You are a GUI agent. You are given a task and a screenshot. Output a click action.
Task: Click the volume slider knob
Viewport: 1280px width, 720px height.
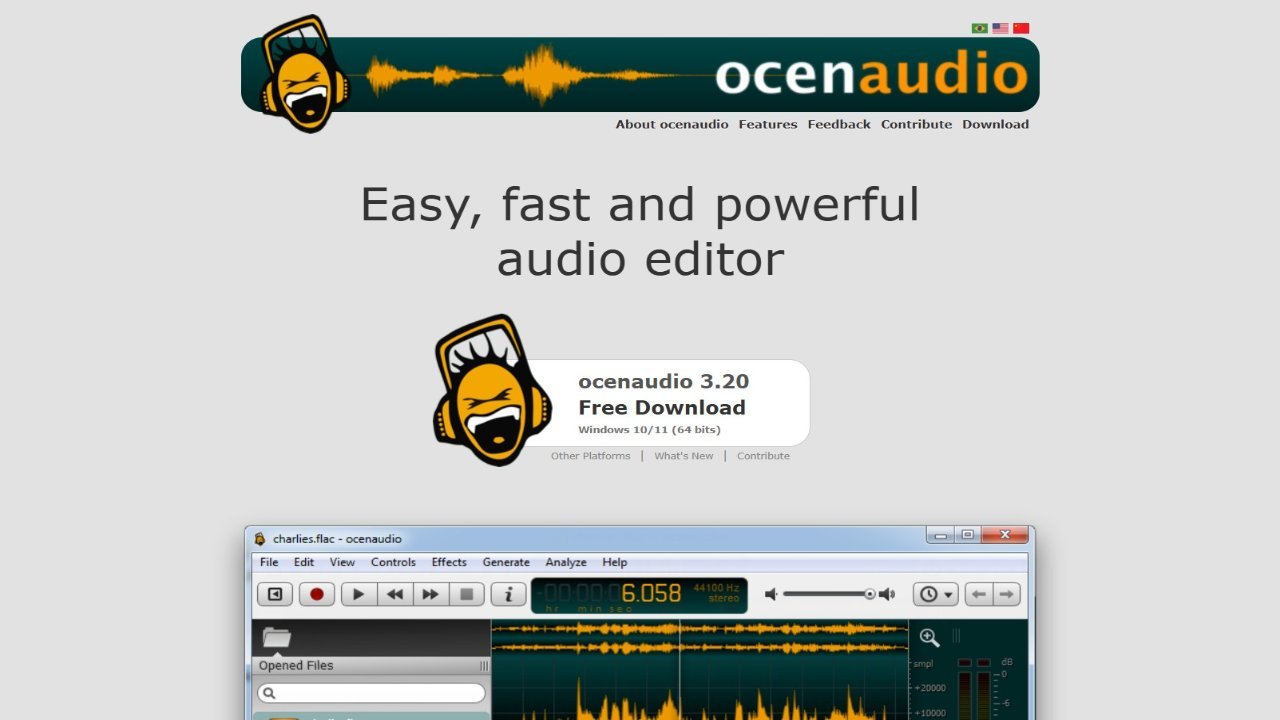pos(870,594)
